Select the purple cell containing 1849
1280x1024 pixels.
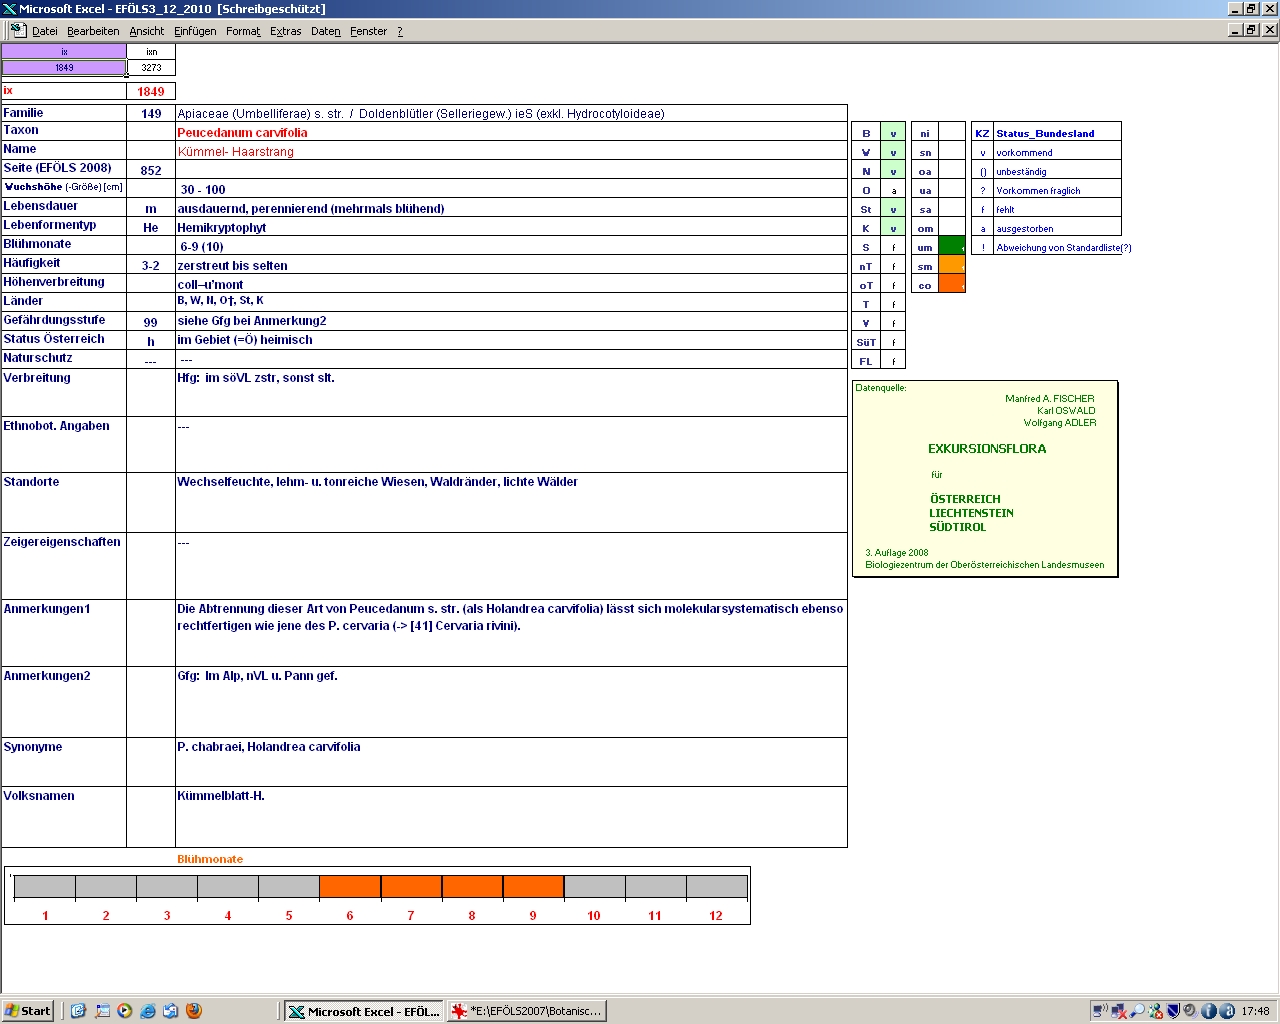[64, 68]
